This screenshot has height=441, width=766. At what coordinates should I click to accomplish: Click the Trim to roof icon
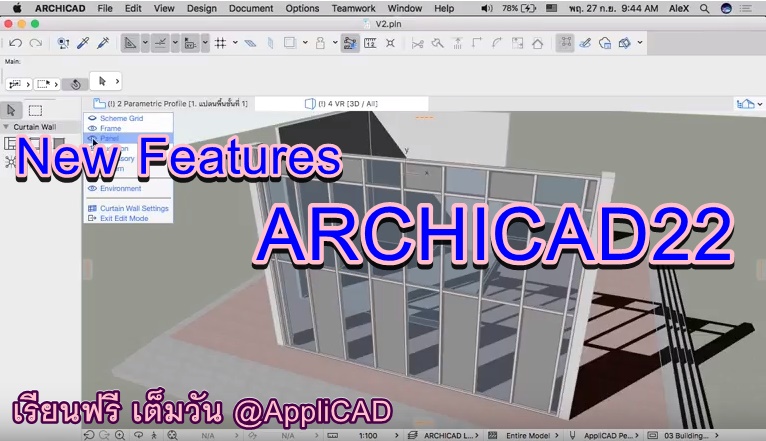[457, 43]
